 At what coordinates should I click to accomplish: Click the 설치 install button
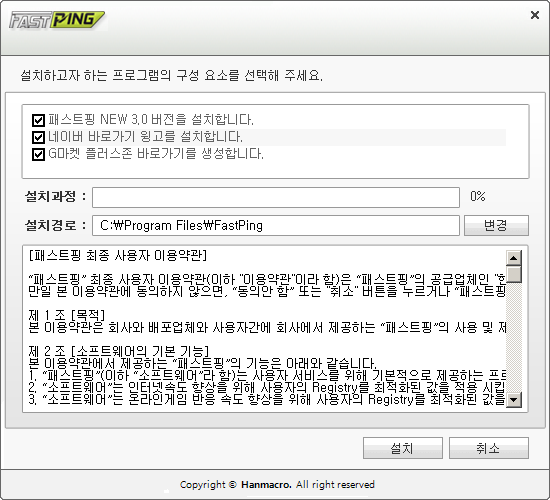pyautogui.click(x=402, y=448)
